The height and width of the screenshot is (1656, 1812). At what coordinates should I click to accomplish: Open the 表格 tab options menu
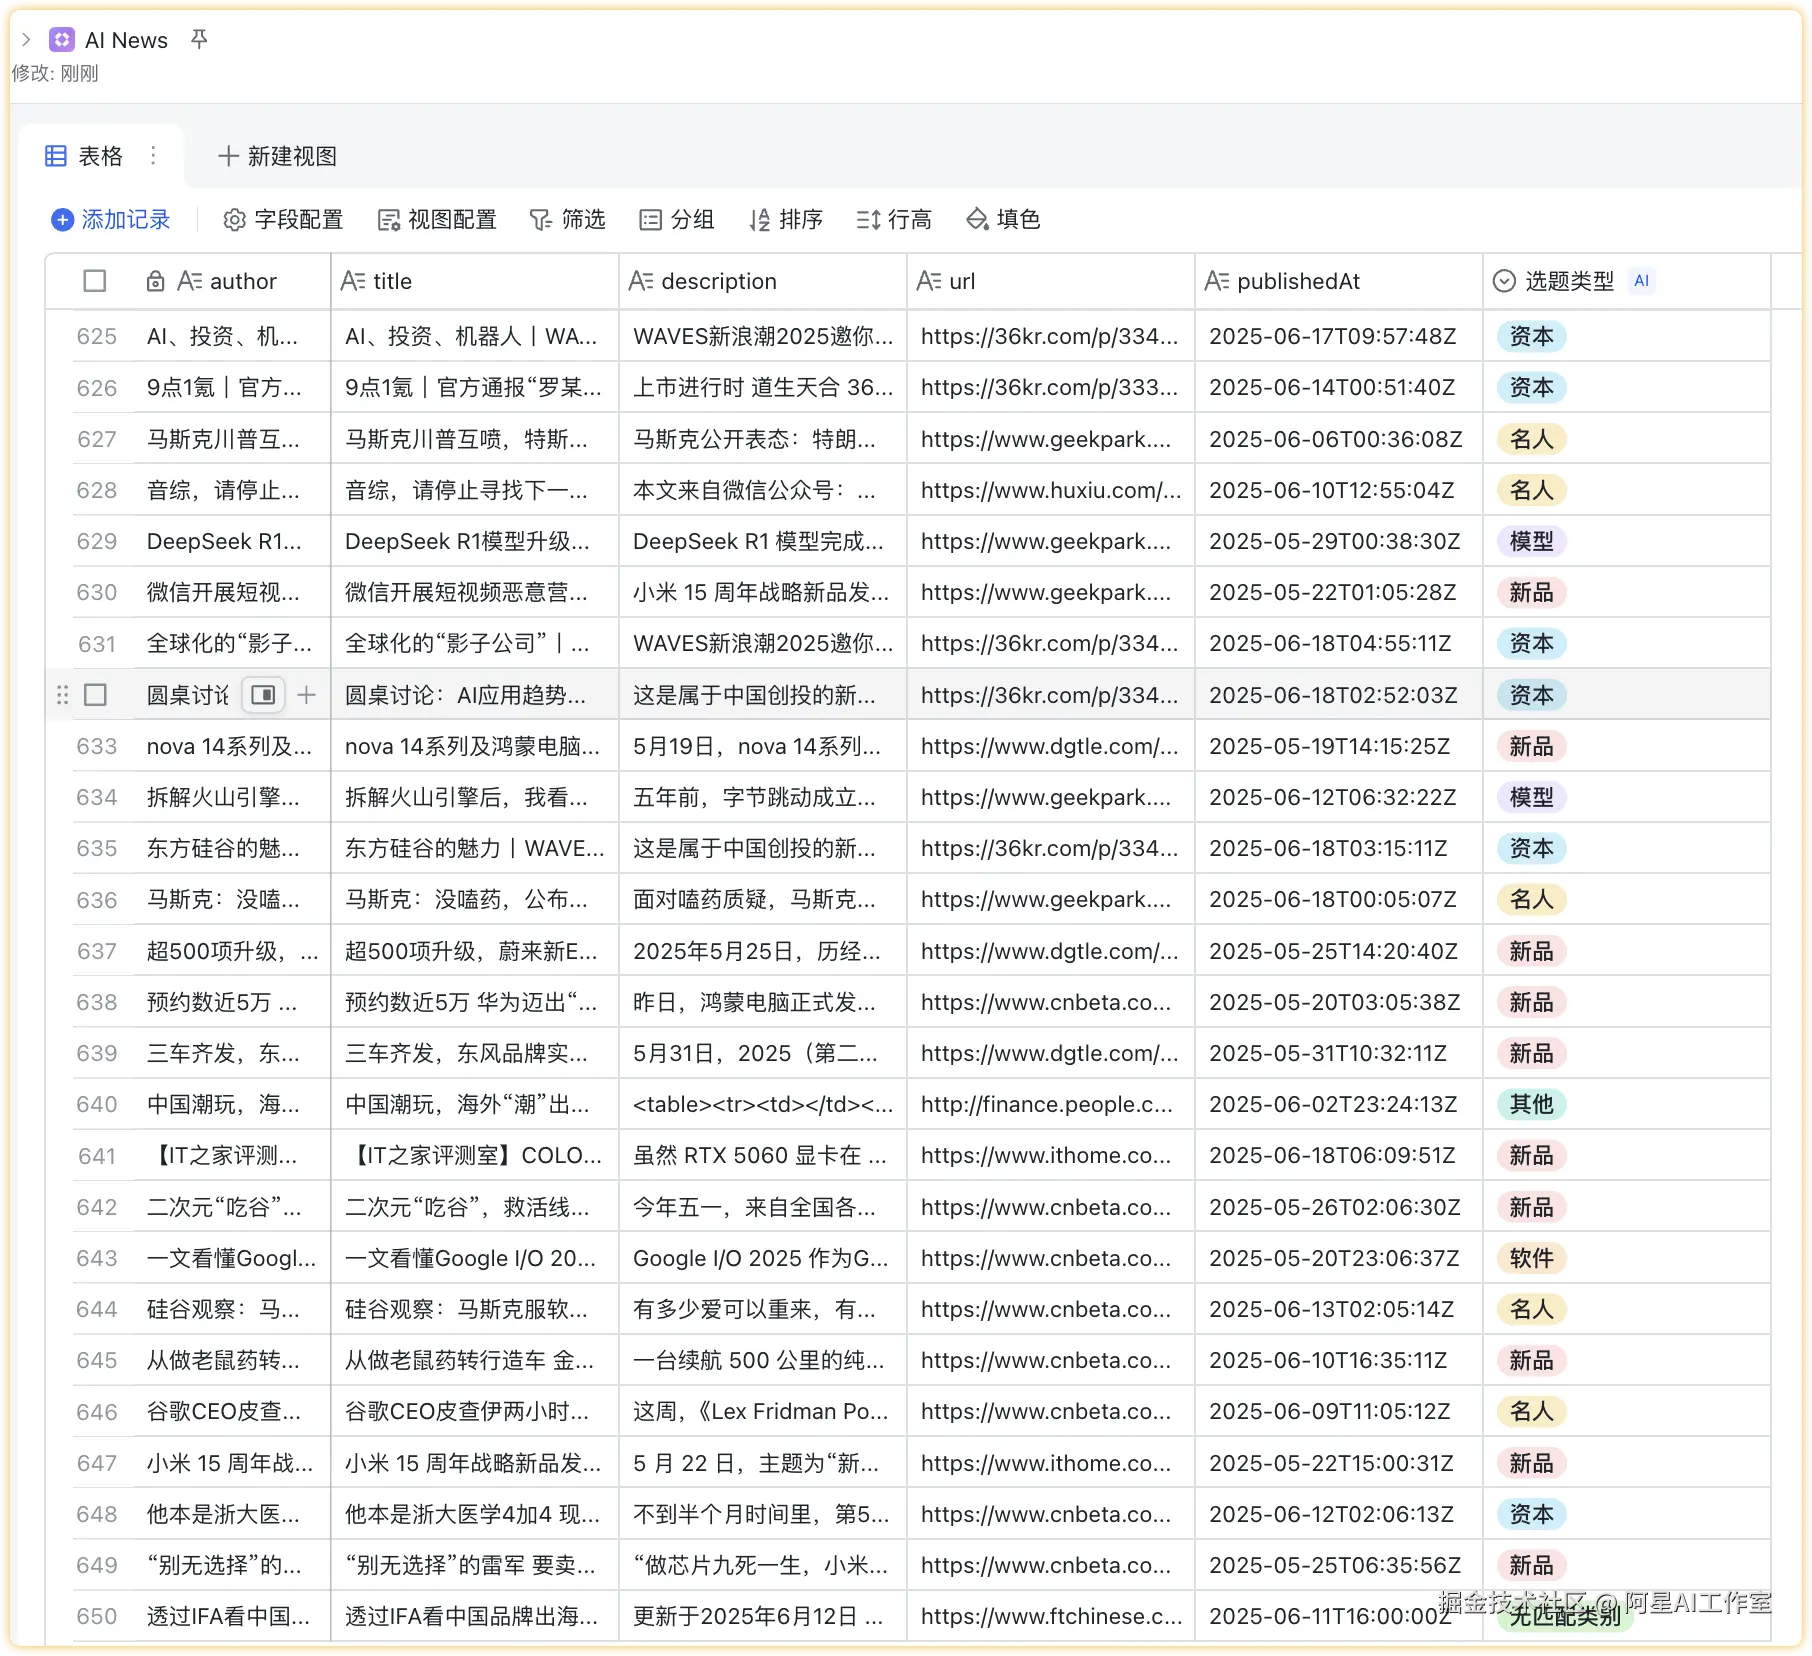click(153, 156)
